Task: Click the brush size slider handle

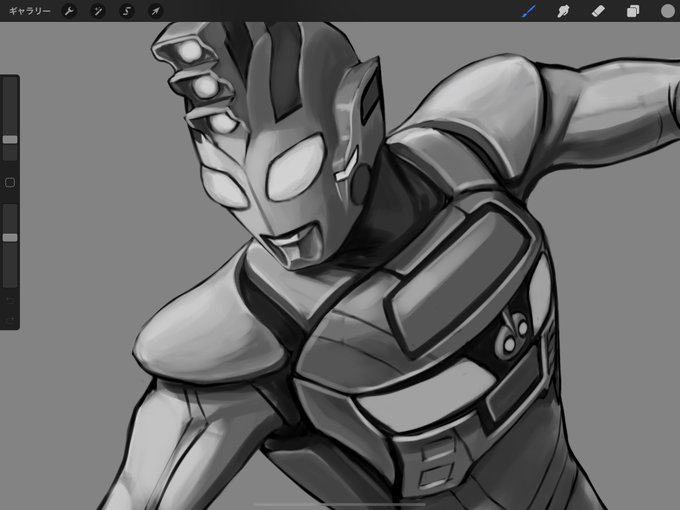Action: [10, 139]
